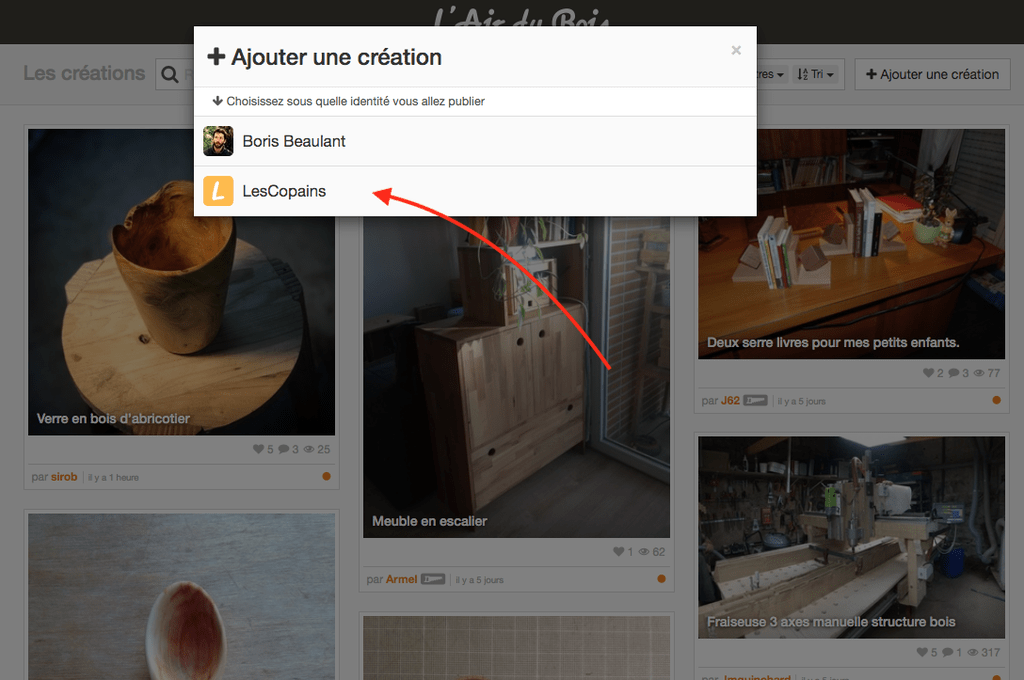The image size is (1024, 680).
Task: Open Meuble en escalier thumbnail
Action: coord(516,377)
